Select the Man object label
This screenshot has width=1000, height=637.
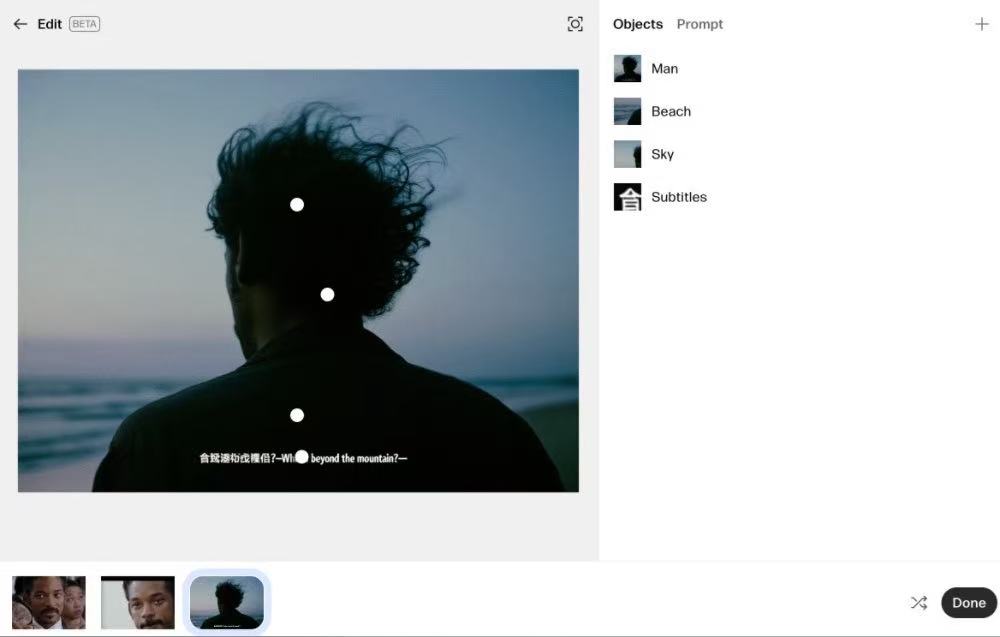coord(664,69)
